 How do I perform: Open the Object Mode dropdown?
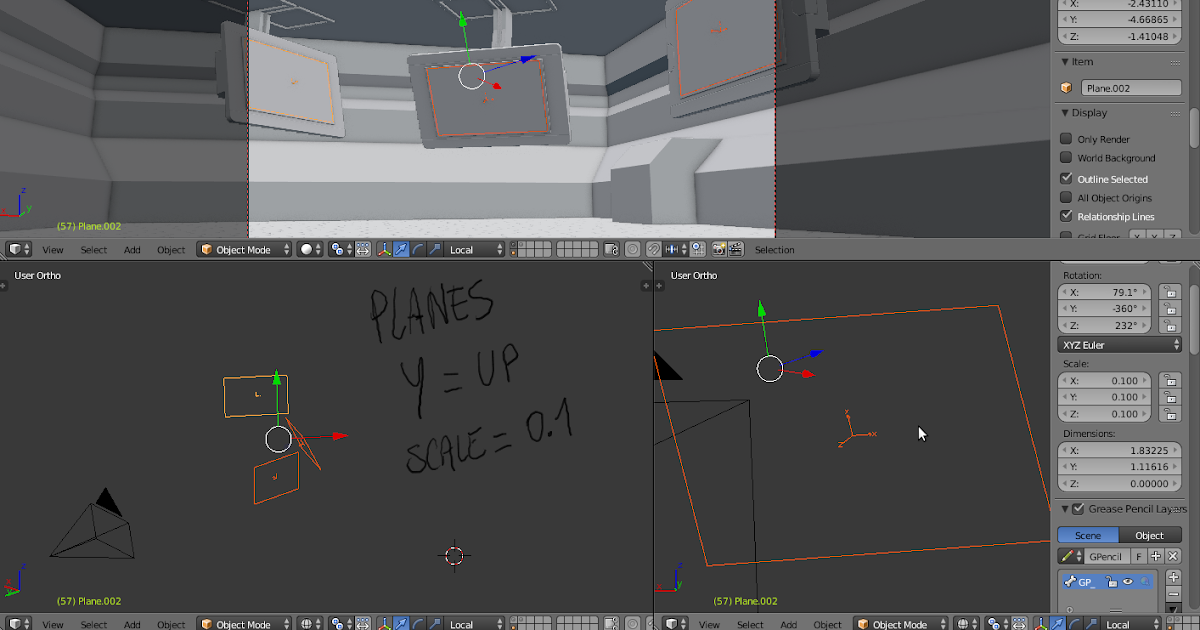coord(243,249)
